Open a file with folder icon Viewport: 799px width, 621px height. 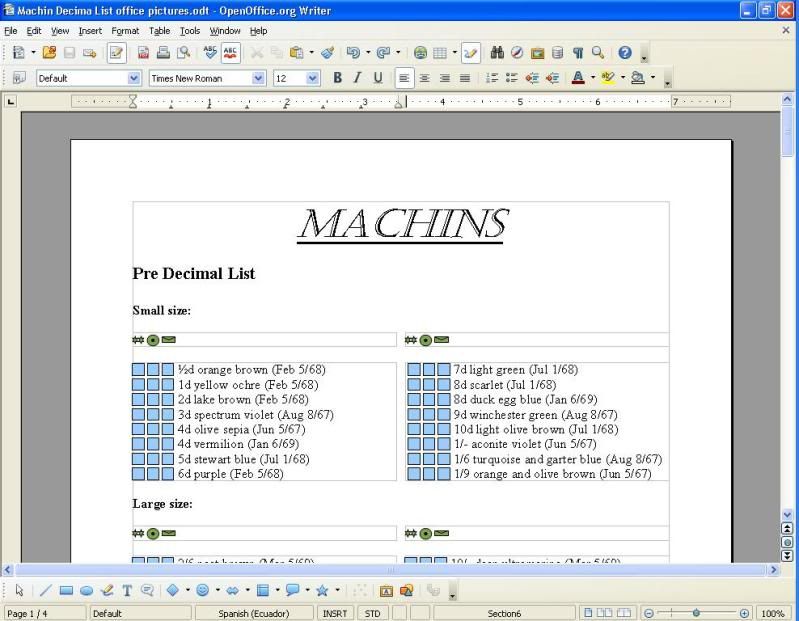[49, 52]
